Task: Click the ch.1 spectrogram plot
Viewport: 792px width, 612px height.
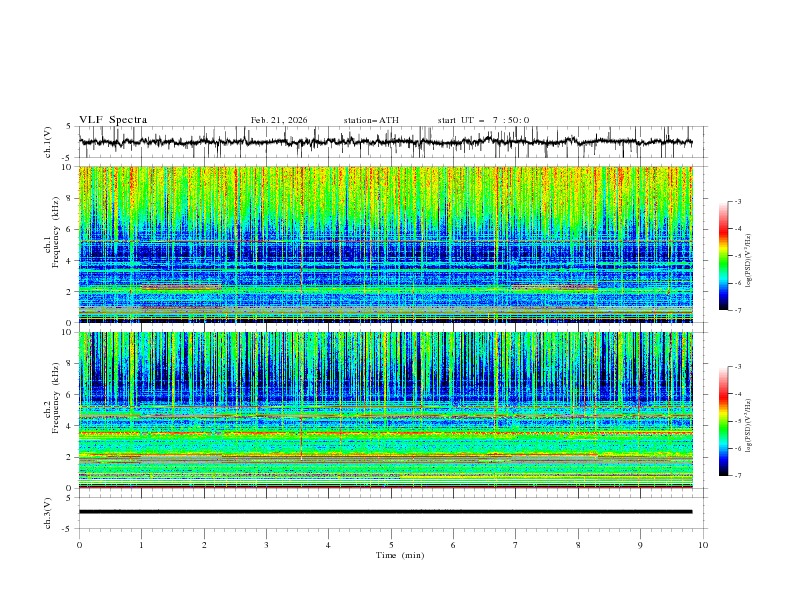Action: pos(386,244)
